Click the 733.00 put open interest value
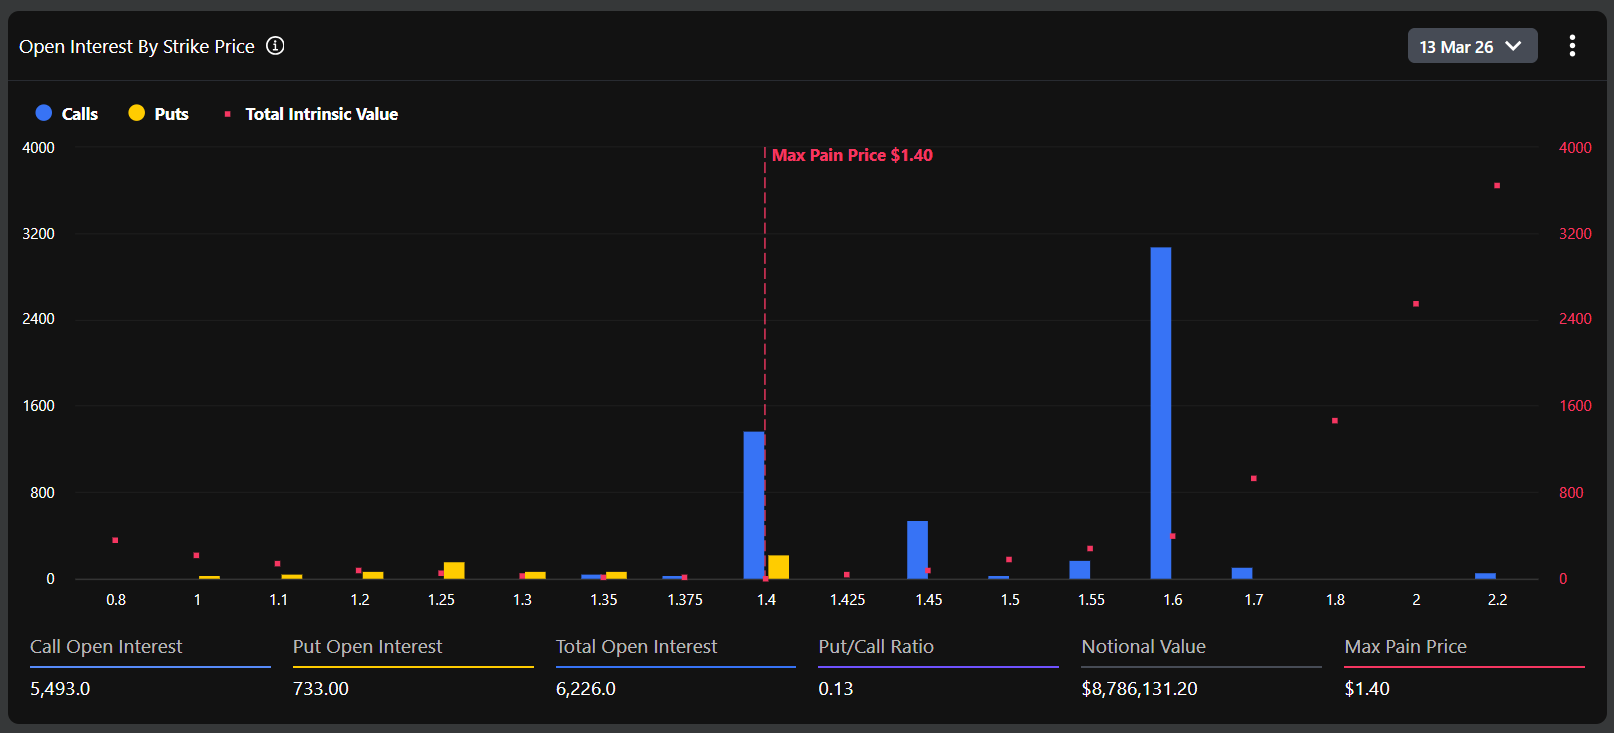This screenshot has height=733, width=1614. point(321,689)
